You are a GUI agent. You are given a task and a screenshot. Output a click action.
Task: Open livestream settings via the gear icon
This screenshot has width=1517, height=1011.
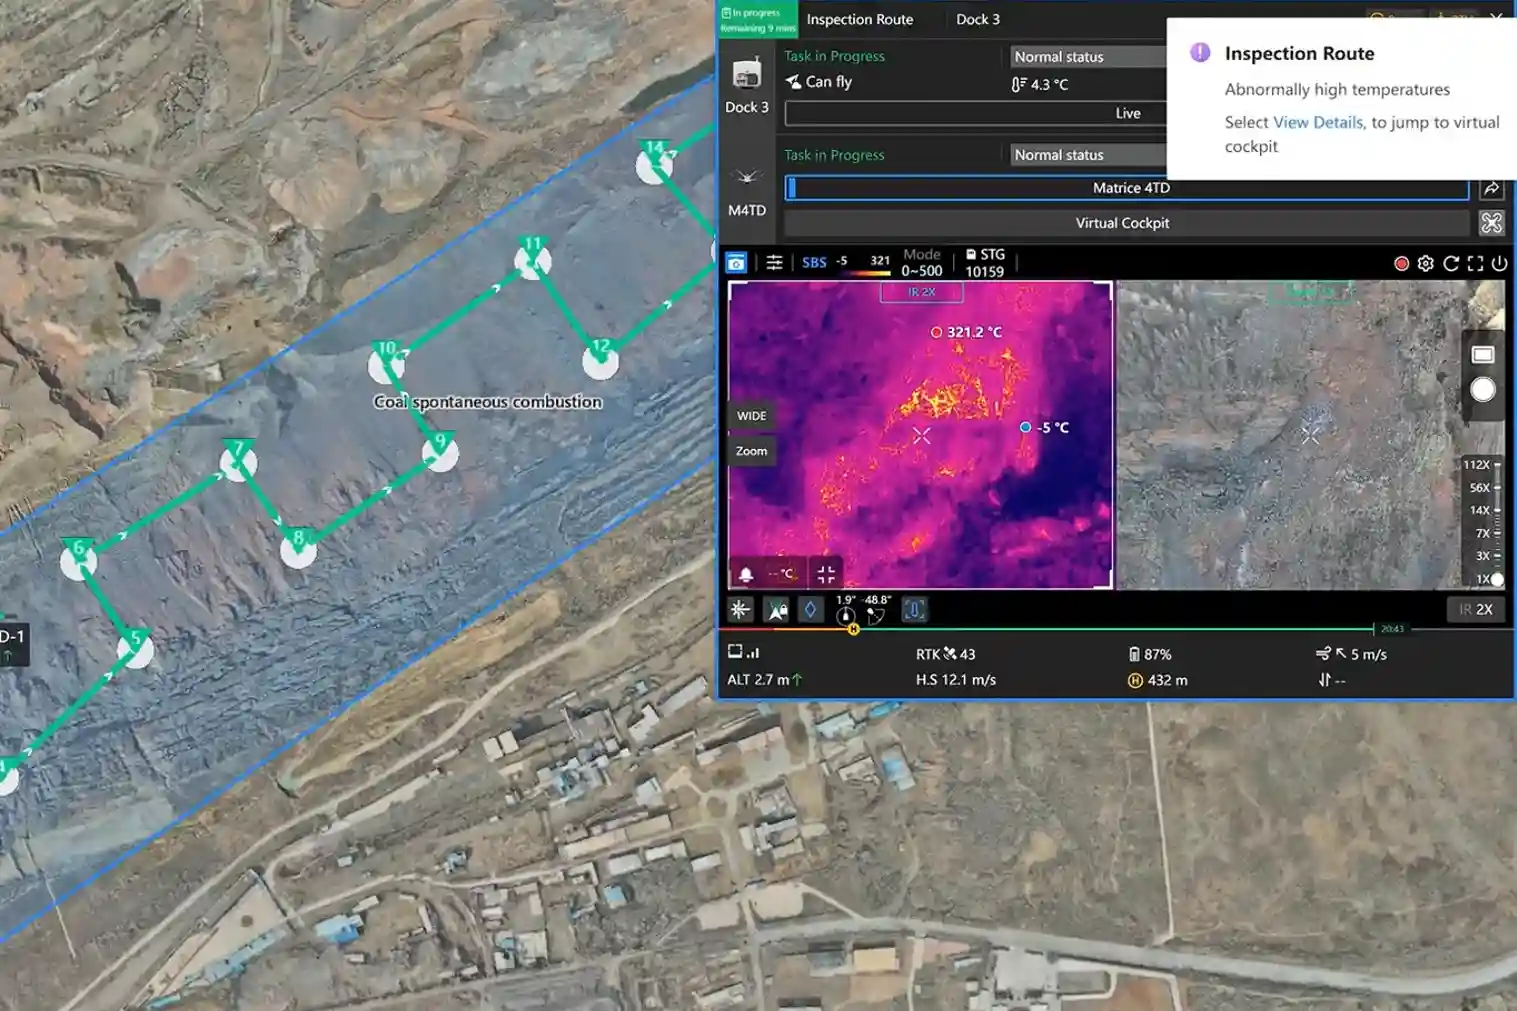[1426, 263]
